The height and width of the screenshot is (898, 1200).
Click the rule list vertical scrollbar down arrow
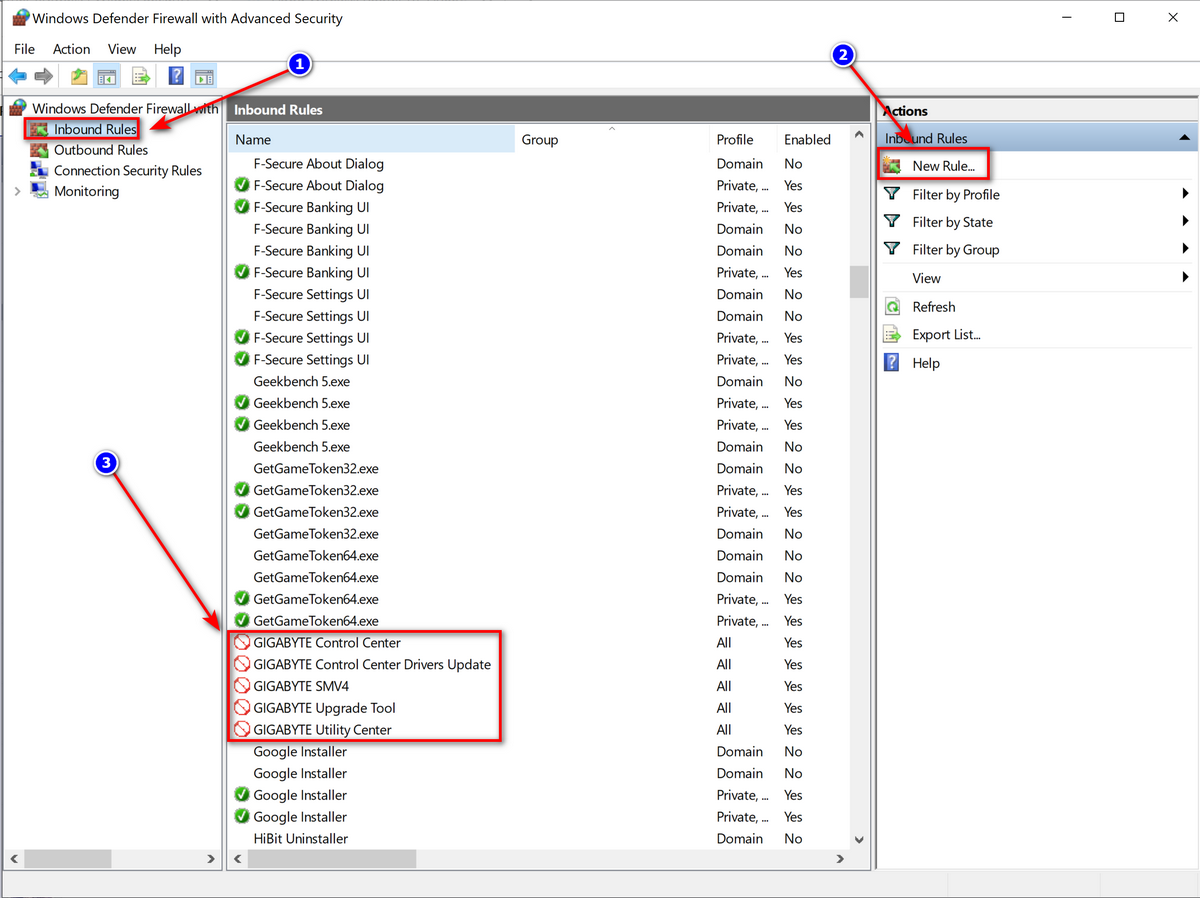click(859, 840)
